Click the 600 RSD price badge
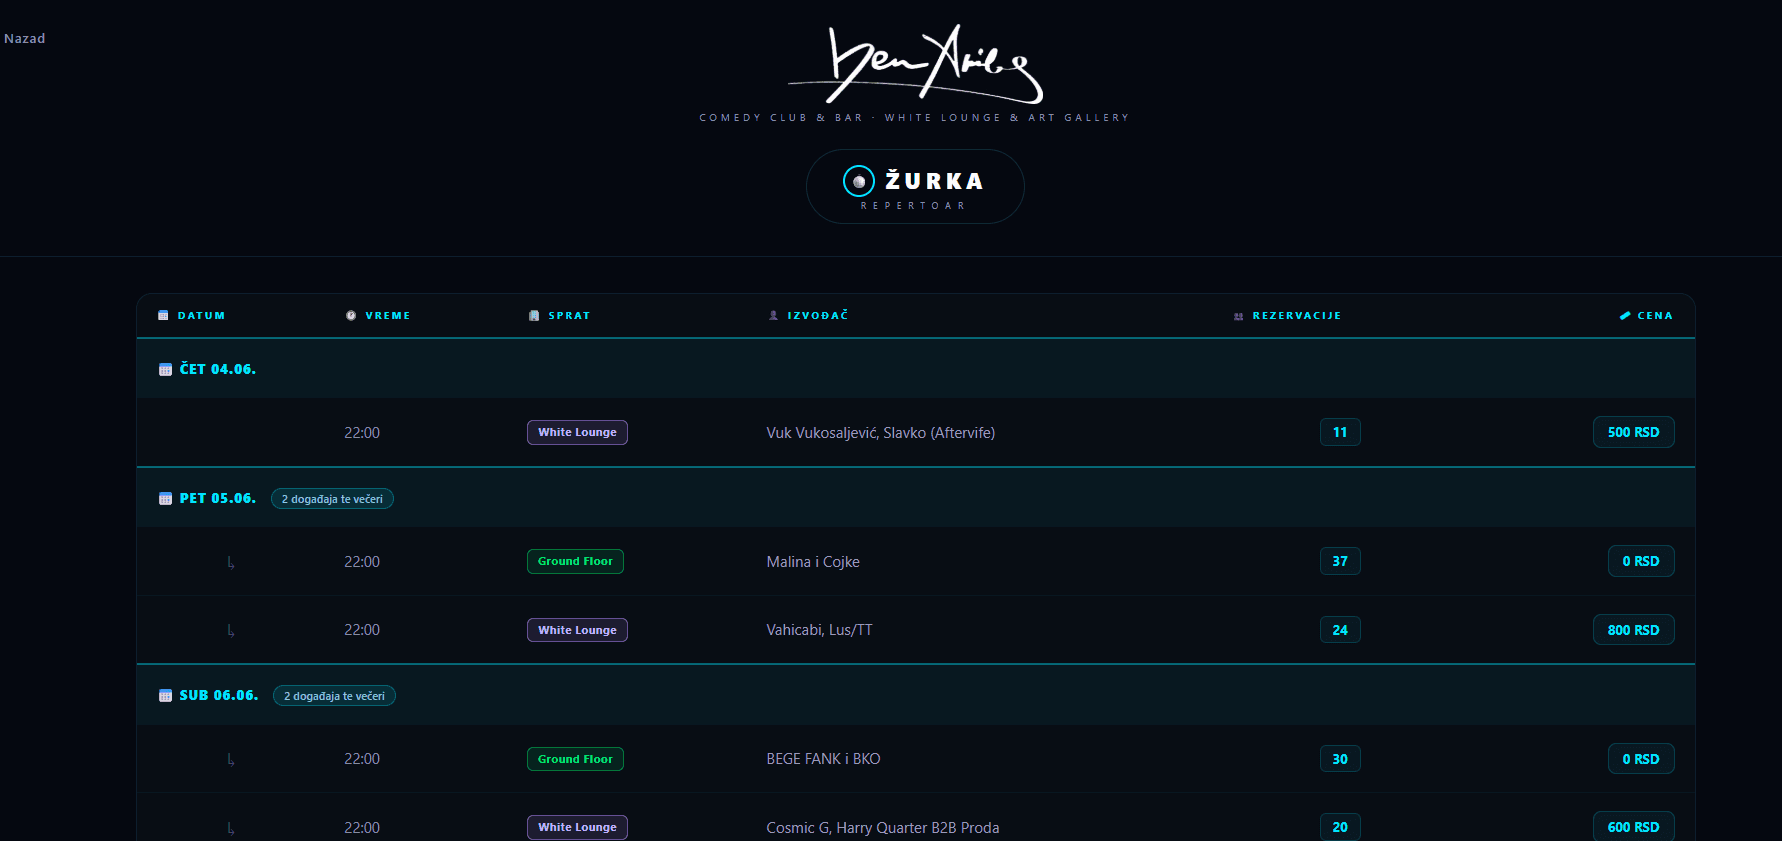 pos(1634,827)
